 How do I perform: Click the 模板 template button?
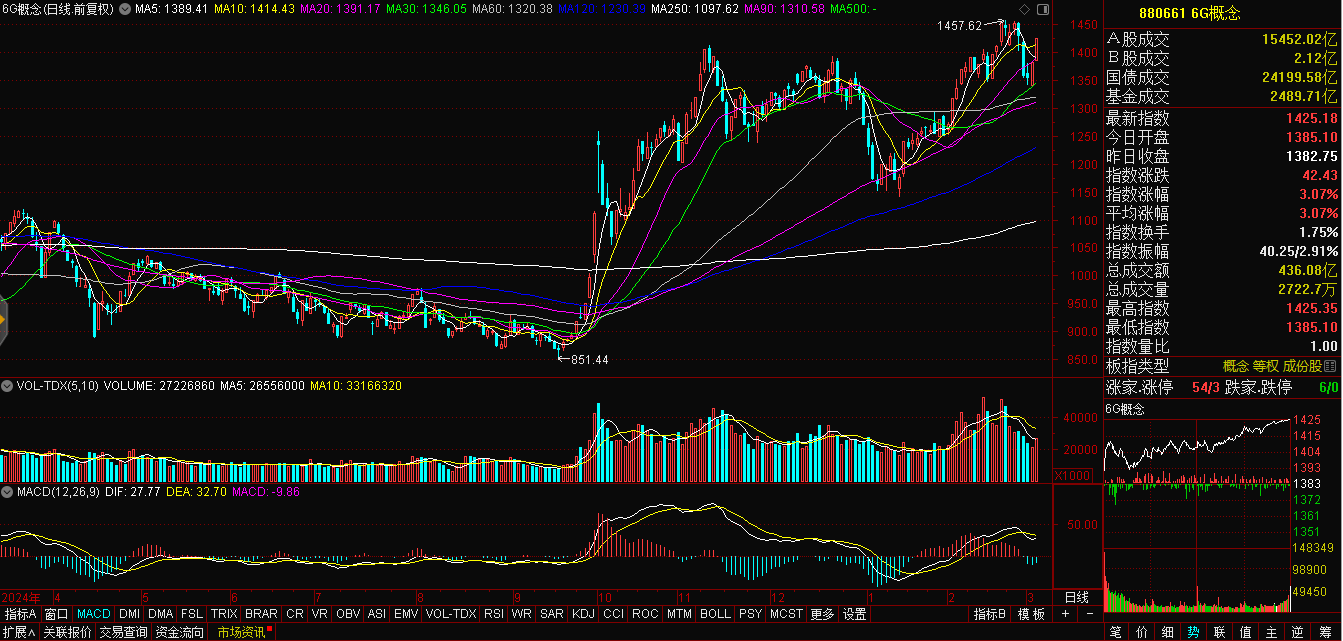1031,614
